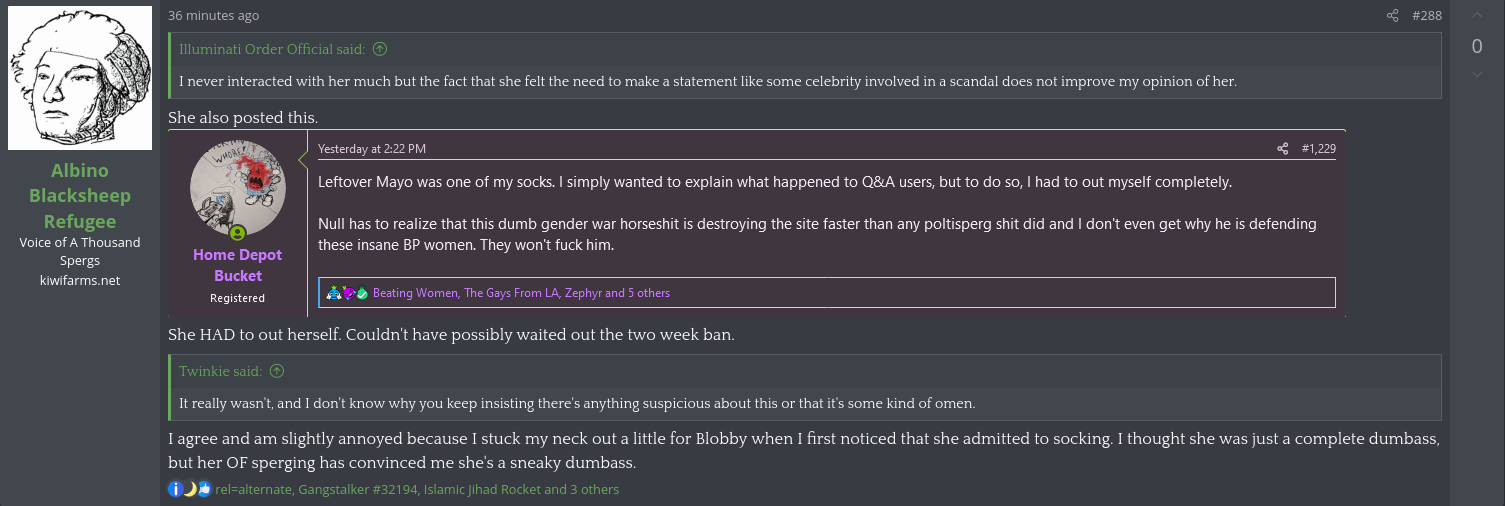Click the share icon beside #1,229
Screen dimensions: 1505x506
click(x=1282, y=149)
